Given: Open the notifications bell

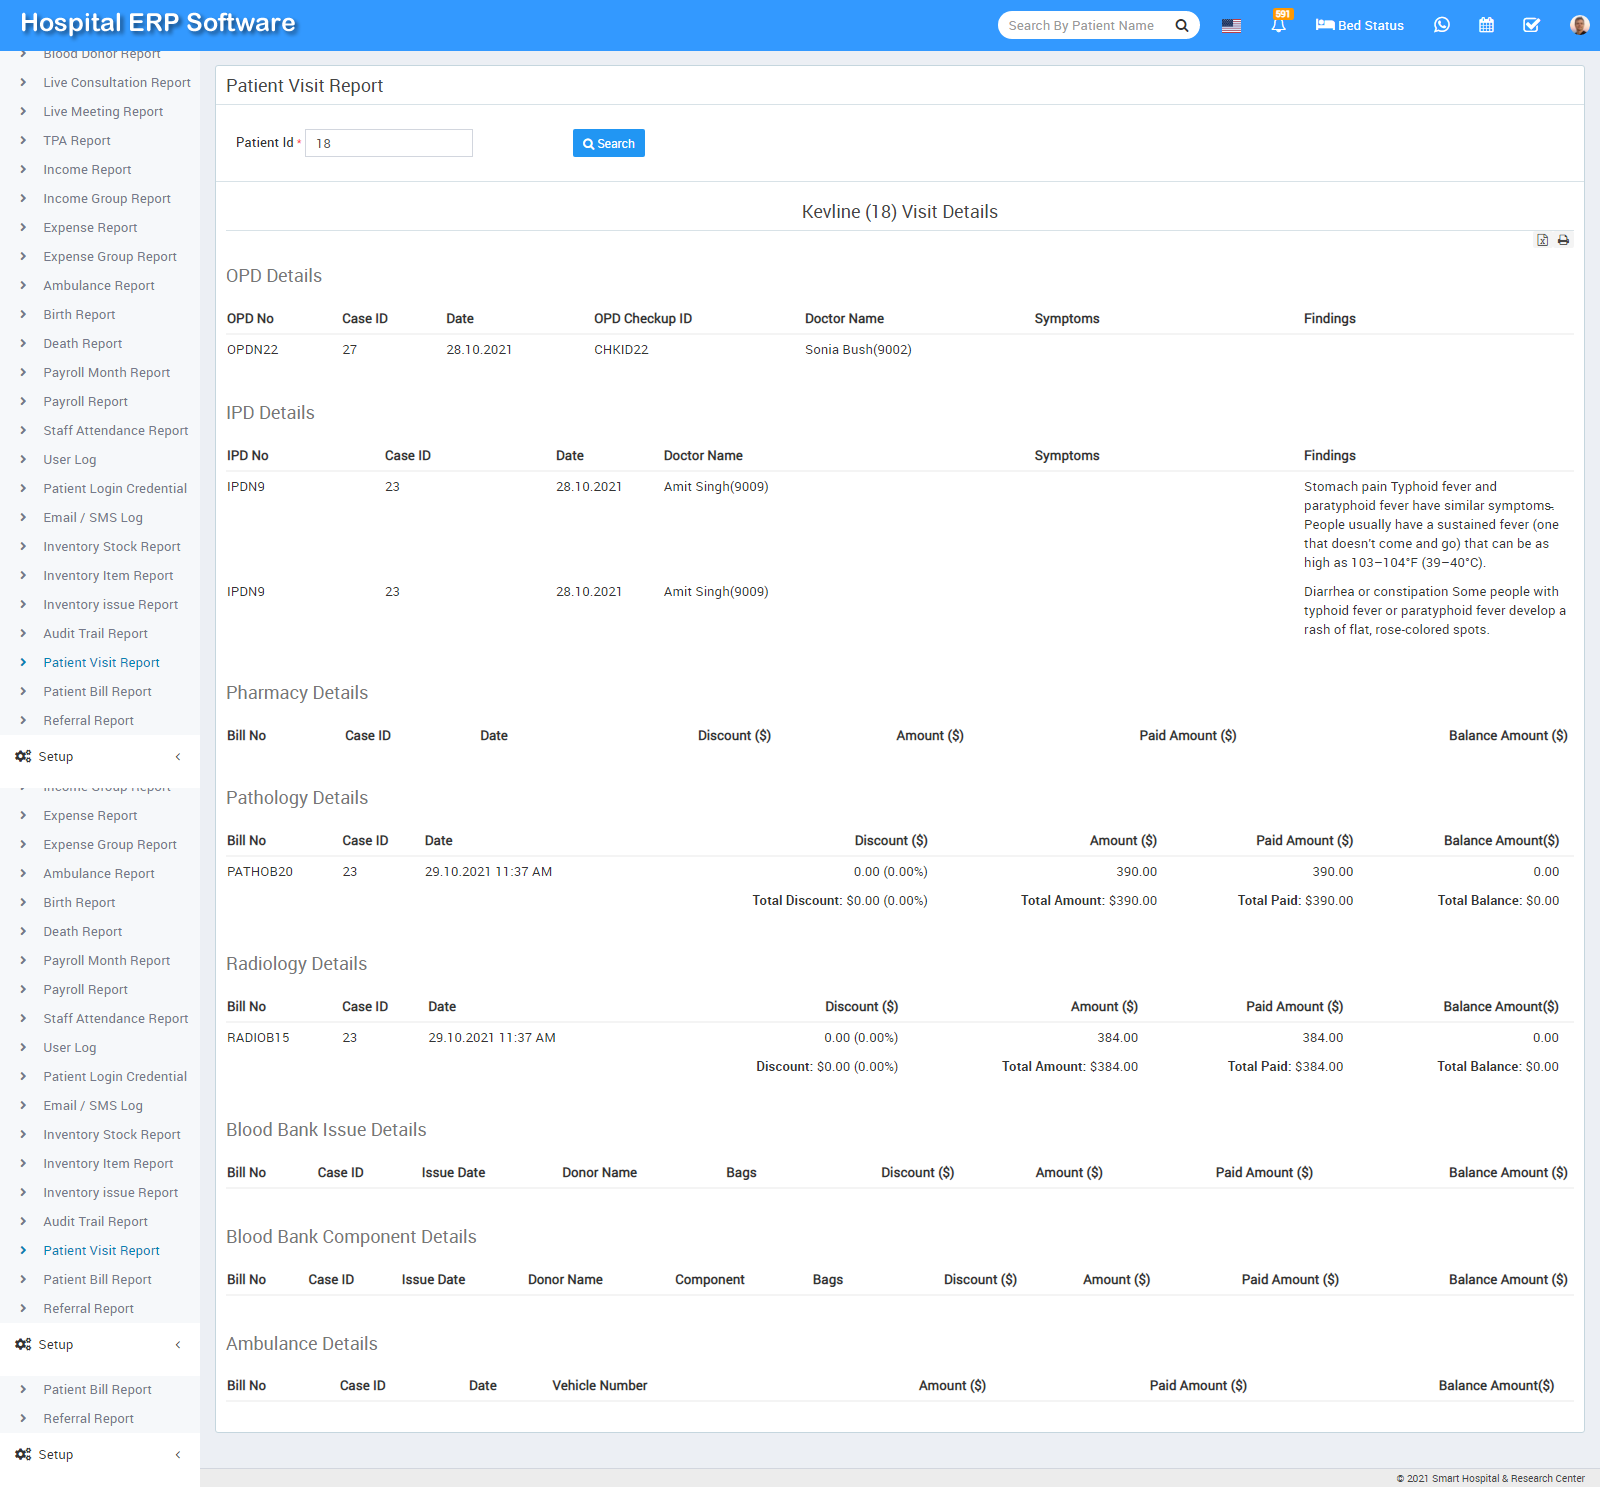Looking at the screenshot, I should tap(1278, 25).
